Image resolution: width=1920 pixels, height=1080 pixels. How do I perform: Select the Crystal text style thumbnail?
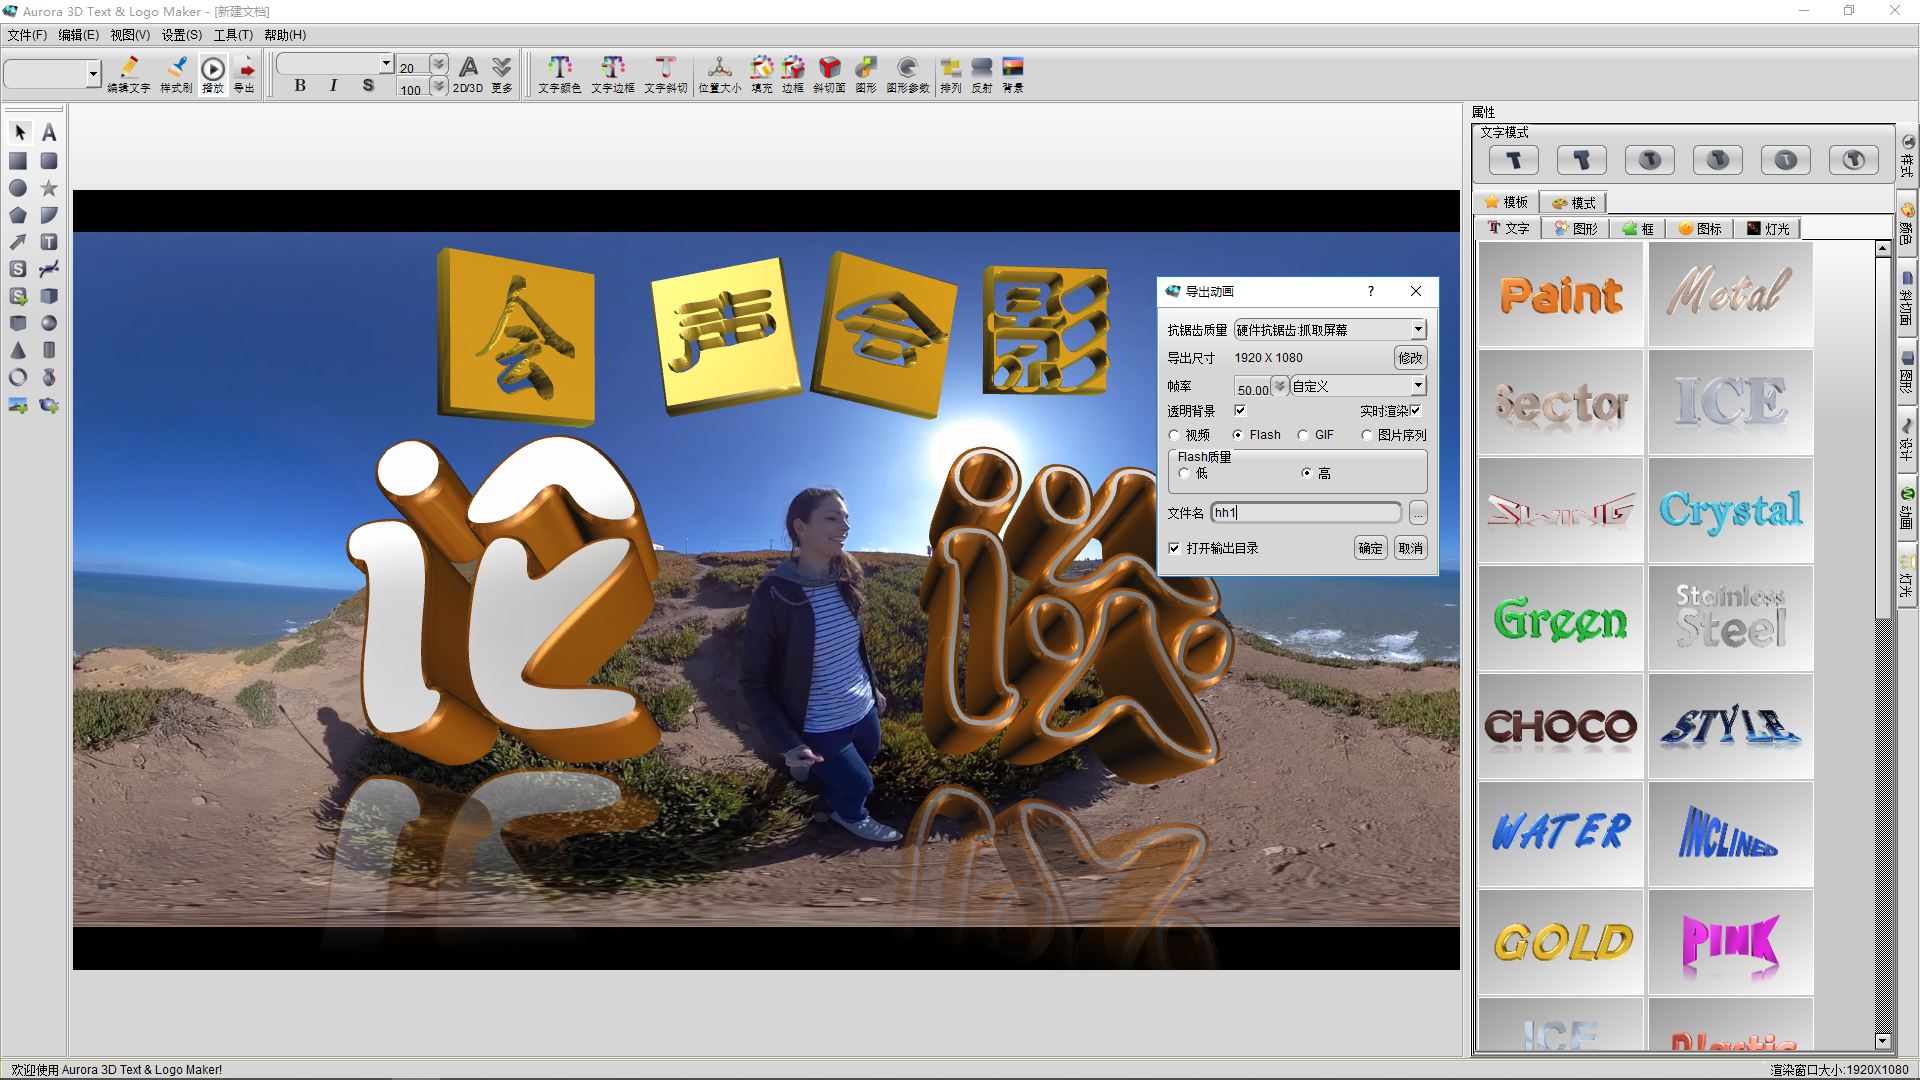[x=1730, y=510]
